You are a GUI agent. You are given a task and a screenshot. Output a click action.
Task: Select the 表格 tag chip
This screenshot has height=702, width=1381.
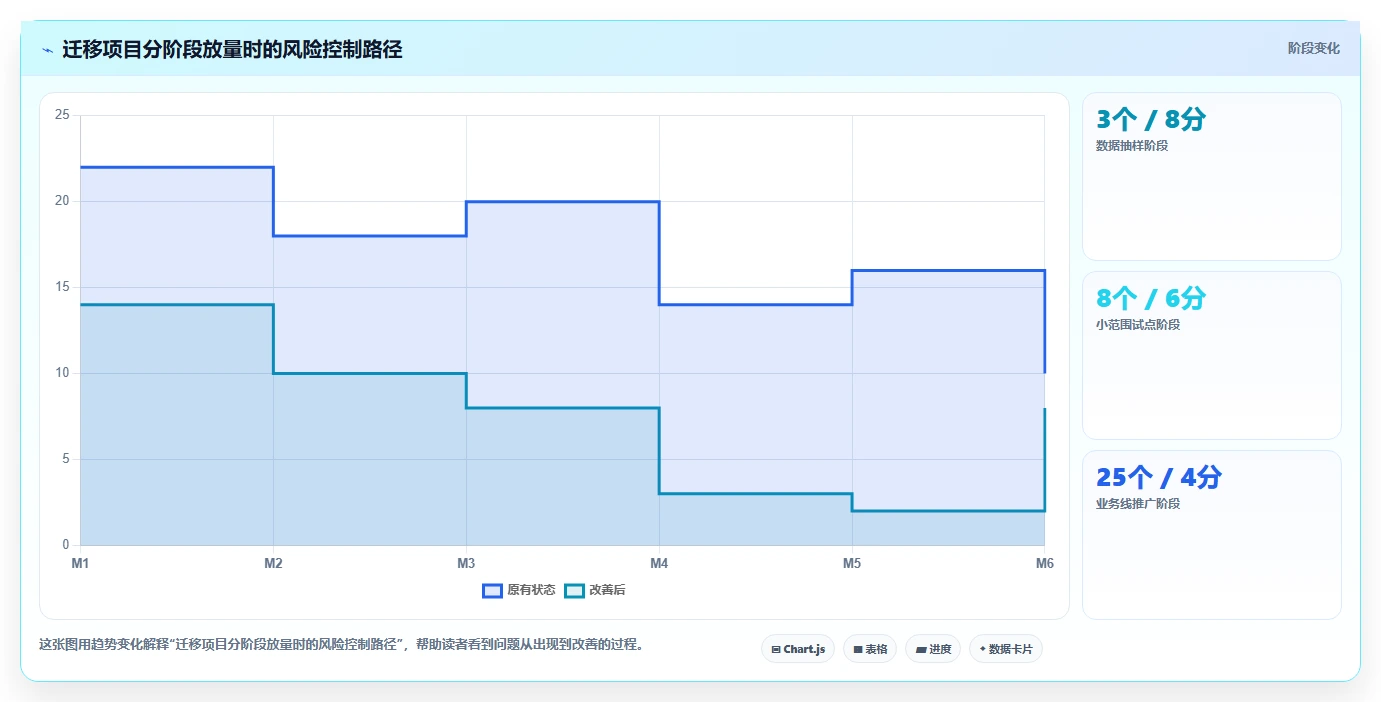coord(870,649)
